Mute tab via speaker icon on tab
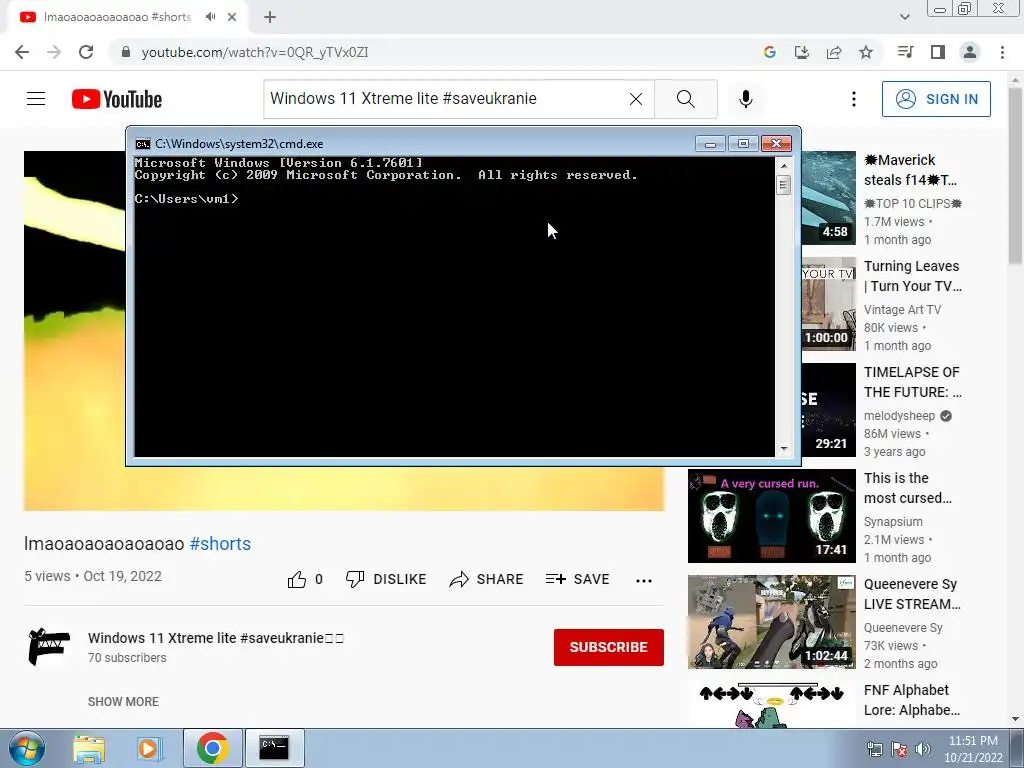Viewport: 1024px width, 768px height. click(x=210, y=17)
